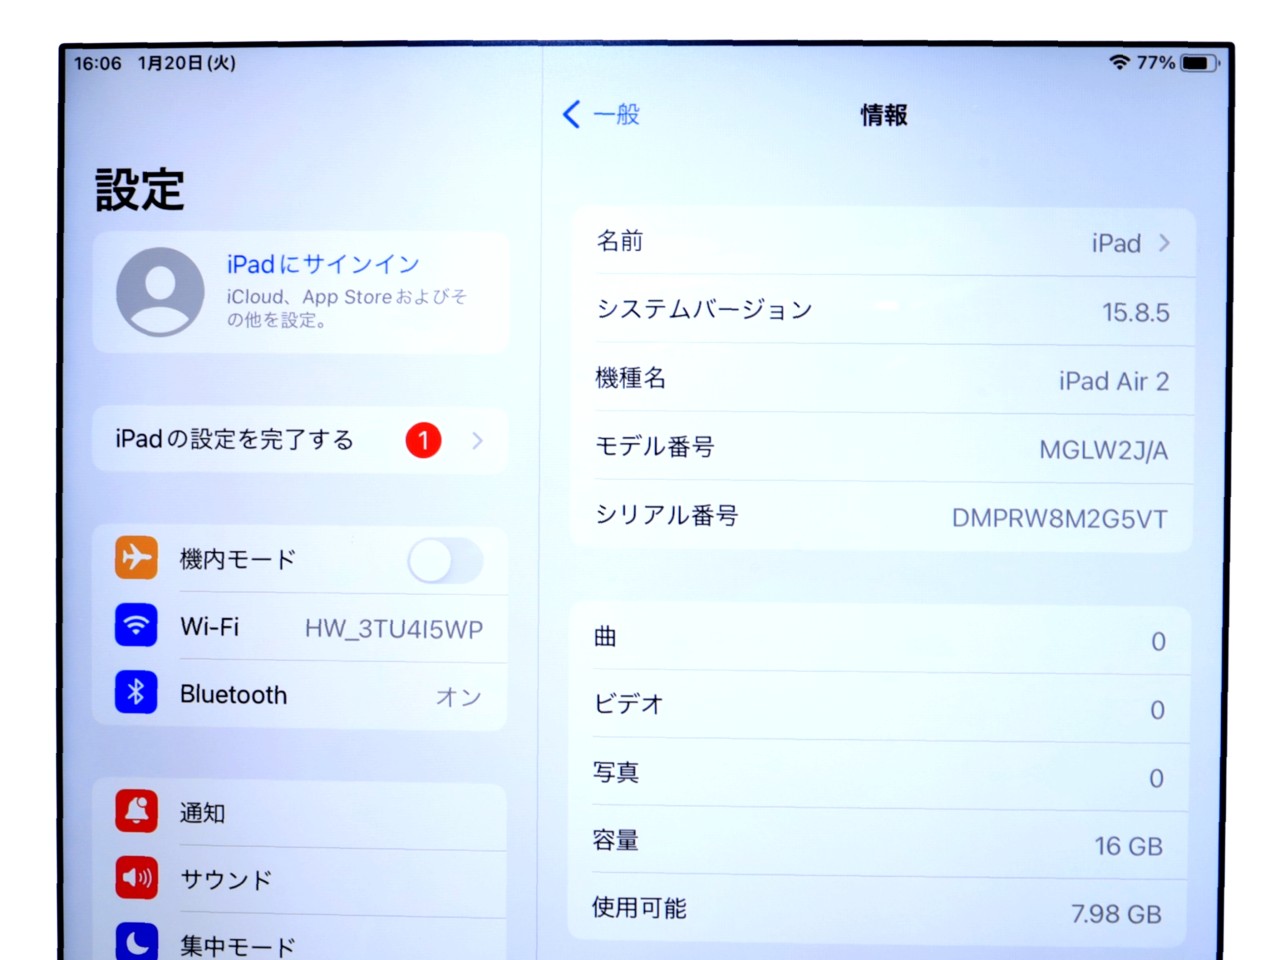This screenshot has height=960, width=1280.
Task: Tap the red Notifications bell icon
Action: pyautogui.click(x=136, y=811)
